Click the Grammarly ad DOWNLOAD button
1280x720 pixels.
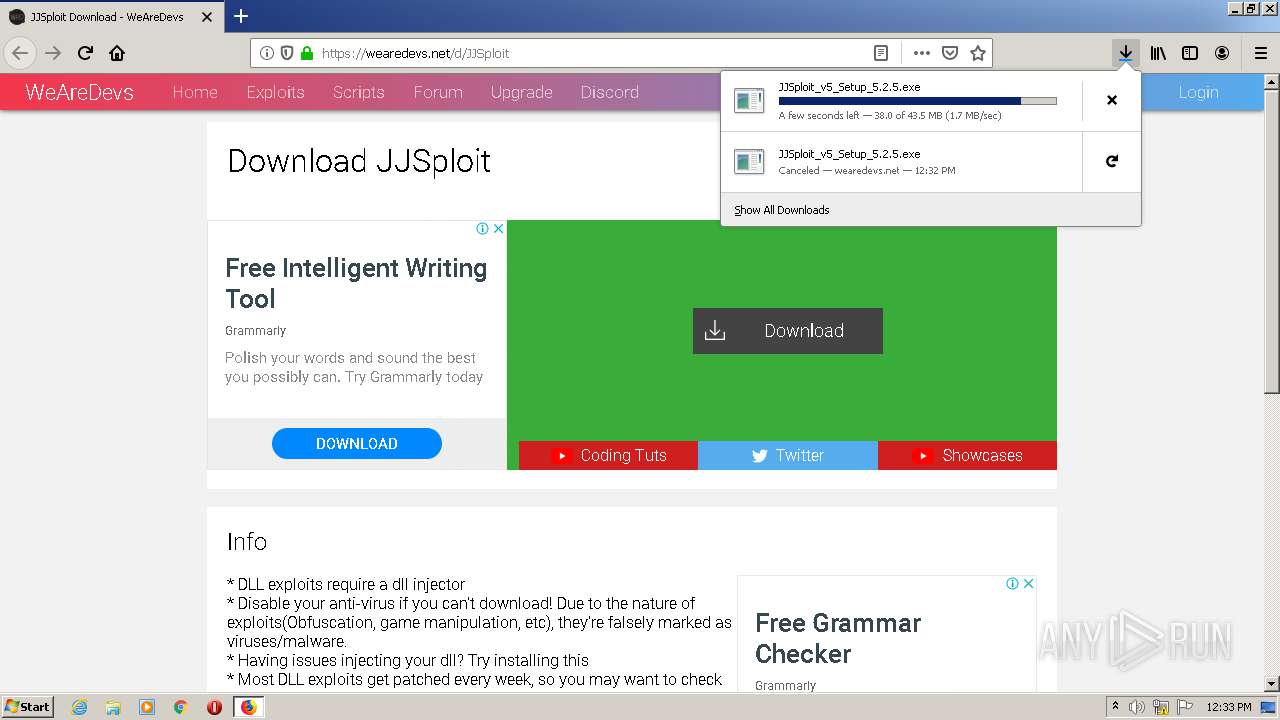click(357, 444)
